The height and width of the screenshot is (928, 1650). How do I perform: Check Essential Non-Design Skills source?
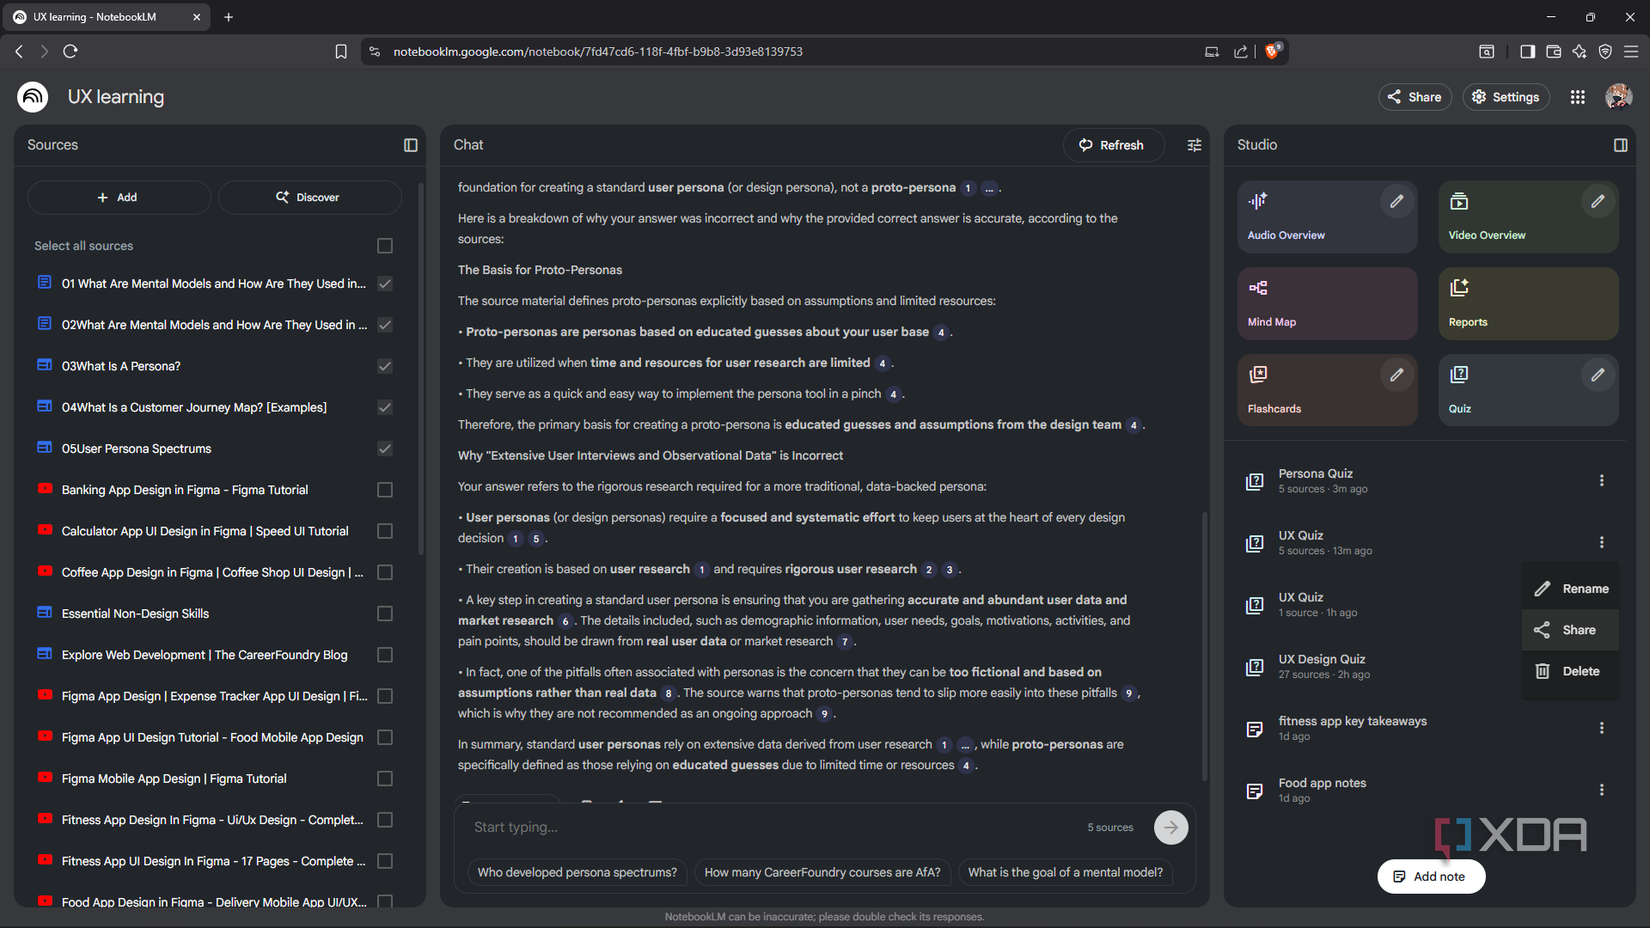[x=385, y=614]
